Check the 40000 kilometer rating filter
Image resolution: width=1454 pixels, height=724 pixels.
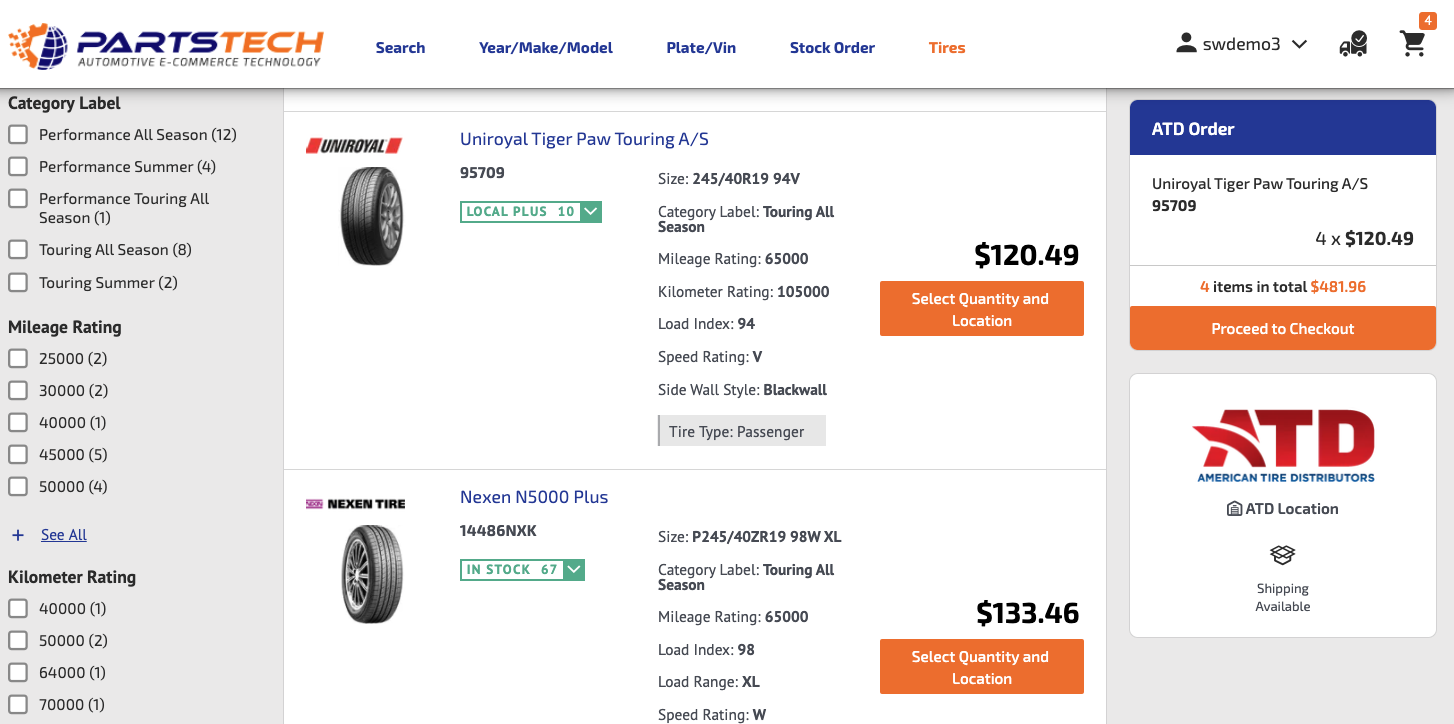coord(18,609)
